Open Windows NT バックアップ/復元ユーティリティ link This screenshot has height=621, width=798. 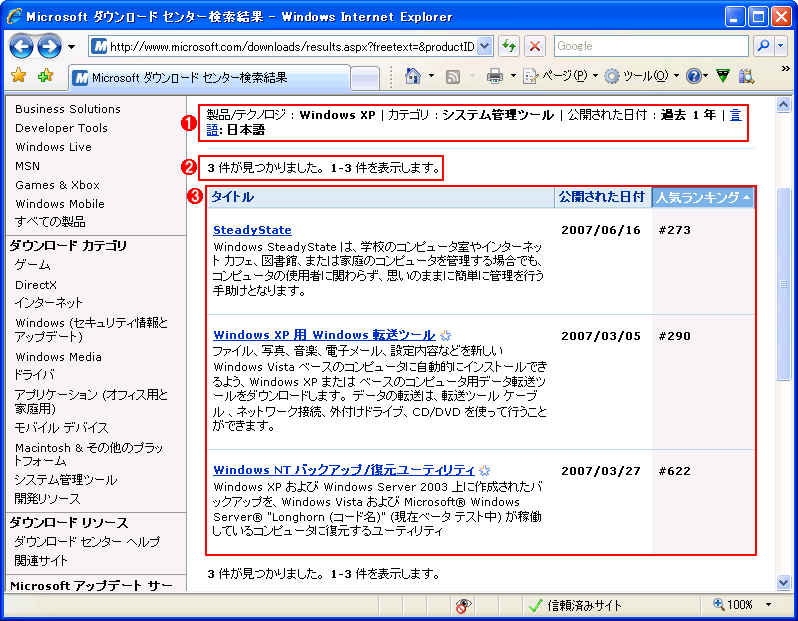click(x=344, y=470)
